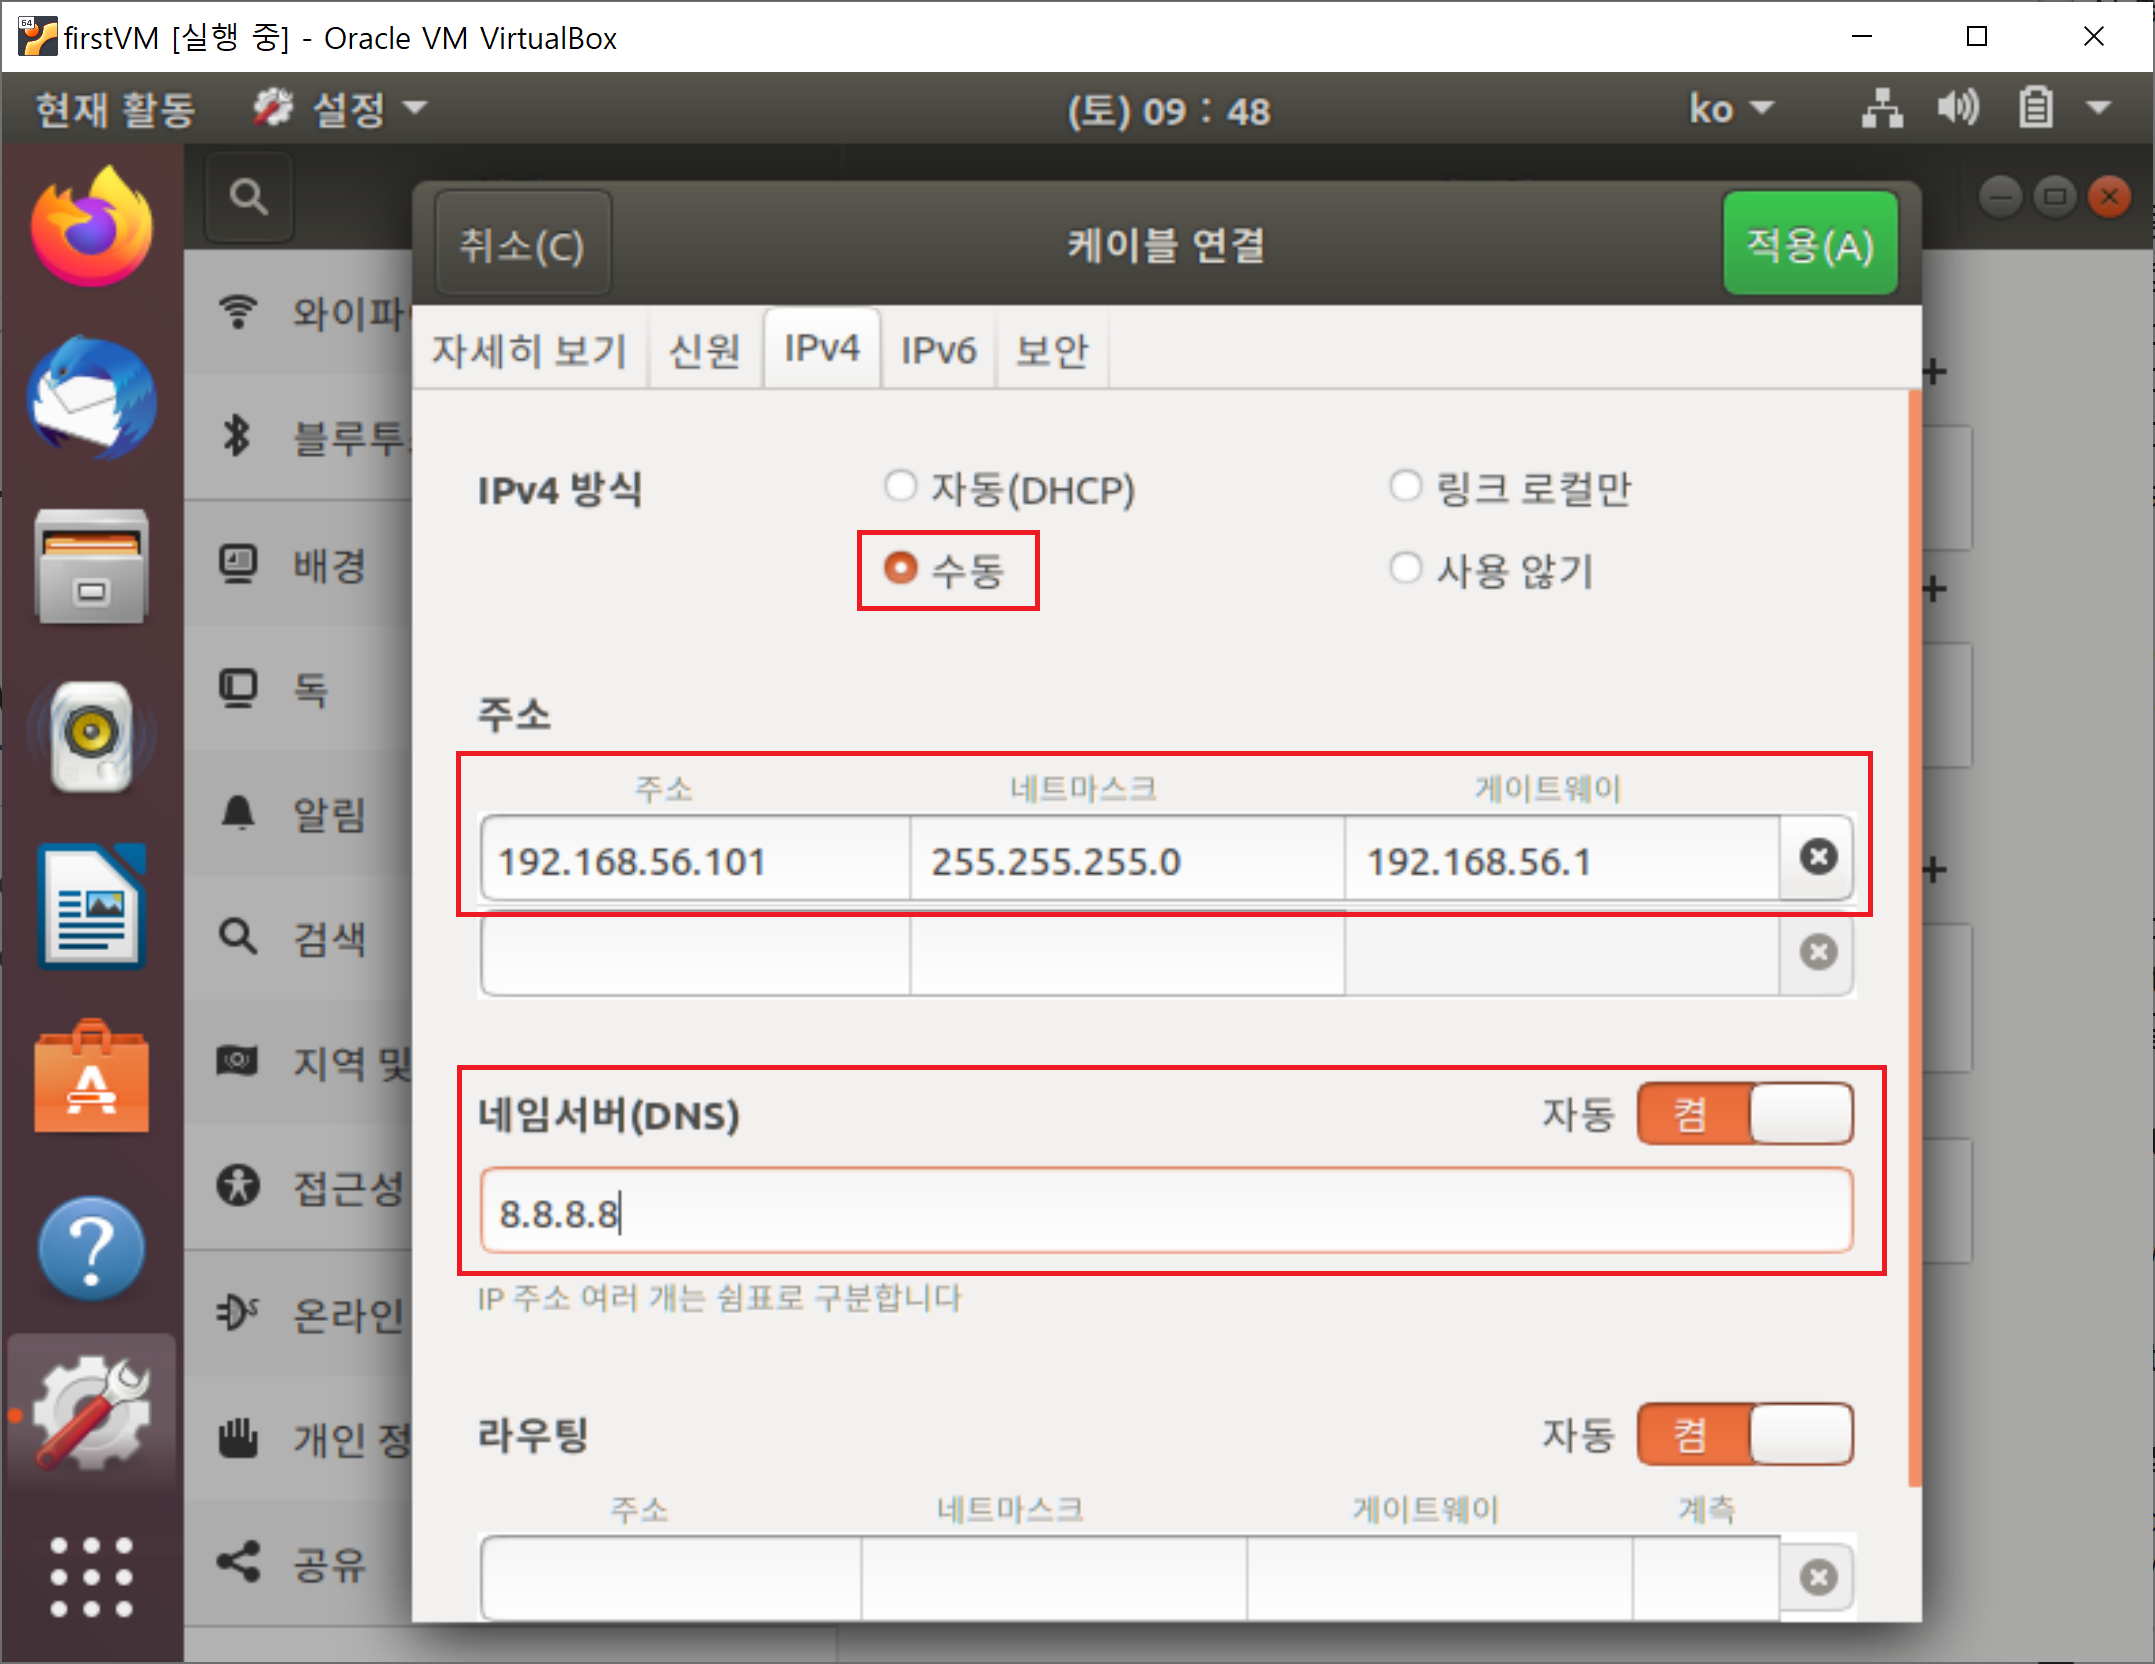Open system status menu arrow
The width and height of the screenshot is (2155, 1664).
[x=2099, y=108]
